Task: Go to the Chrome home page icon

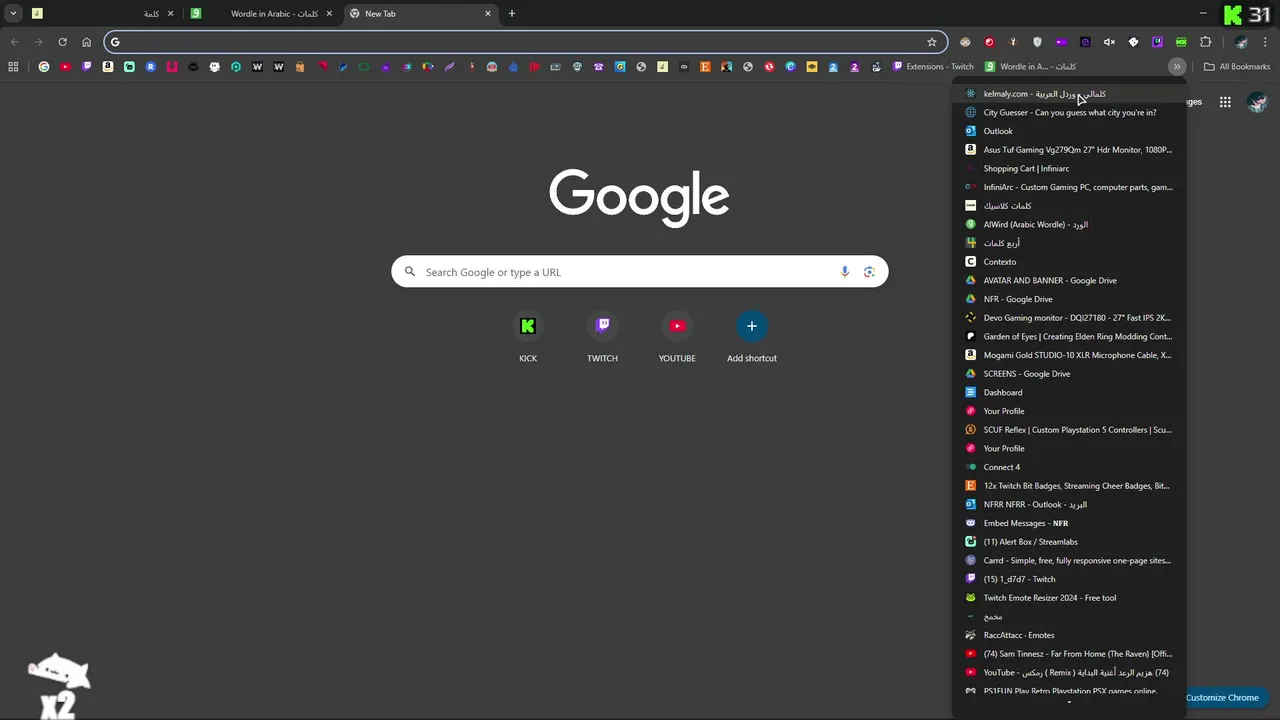Action: [x=86, y=42]
